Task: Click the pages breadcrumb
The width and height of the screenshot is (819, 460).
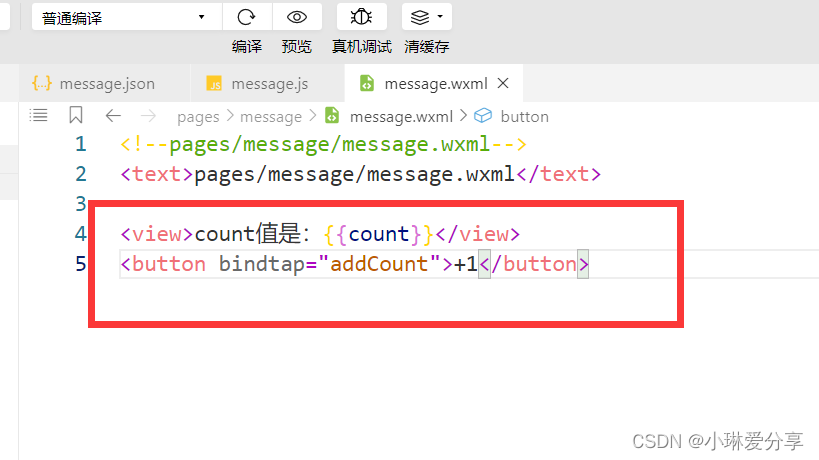Action: click(198, 117)
